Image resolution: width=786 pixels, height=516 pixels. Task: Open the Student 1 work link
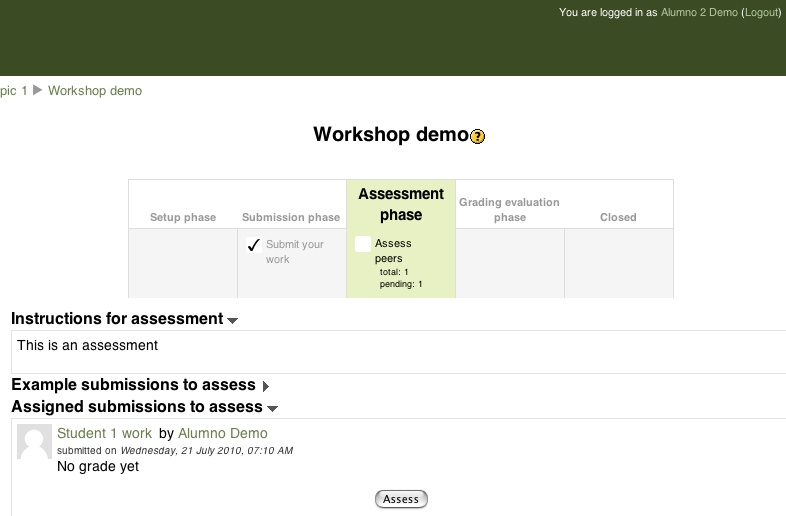[x=104, y=433]
